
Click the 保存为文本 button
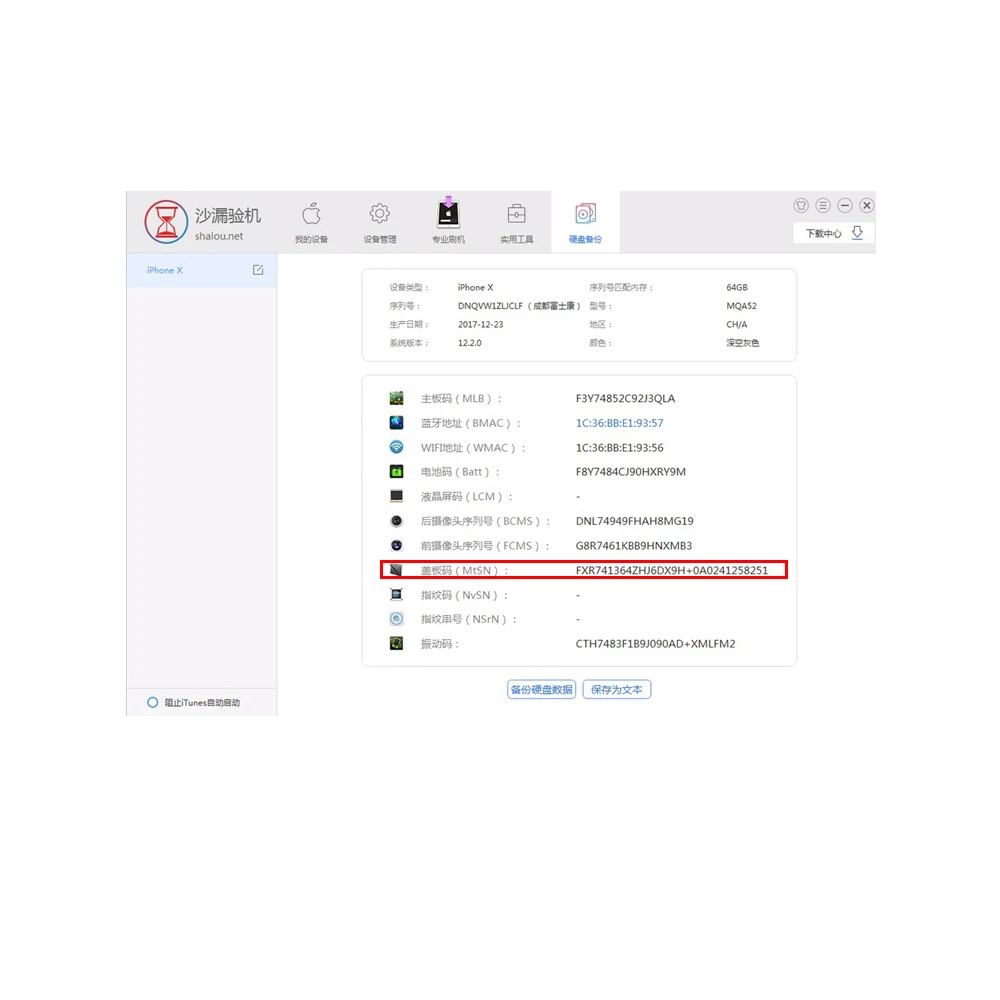click(617, 689)
